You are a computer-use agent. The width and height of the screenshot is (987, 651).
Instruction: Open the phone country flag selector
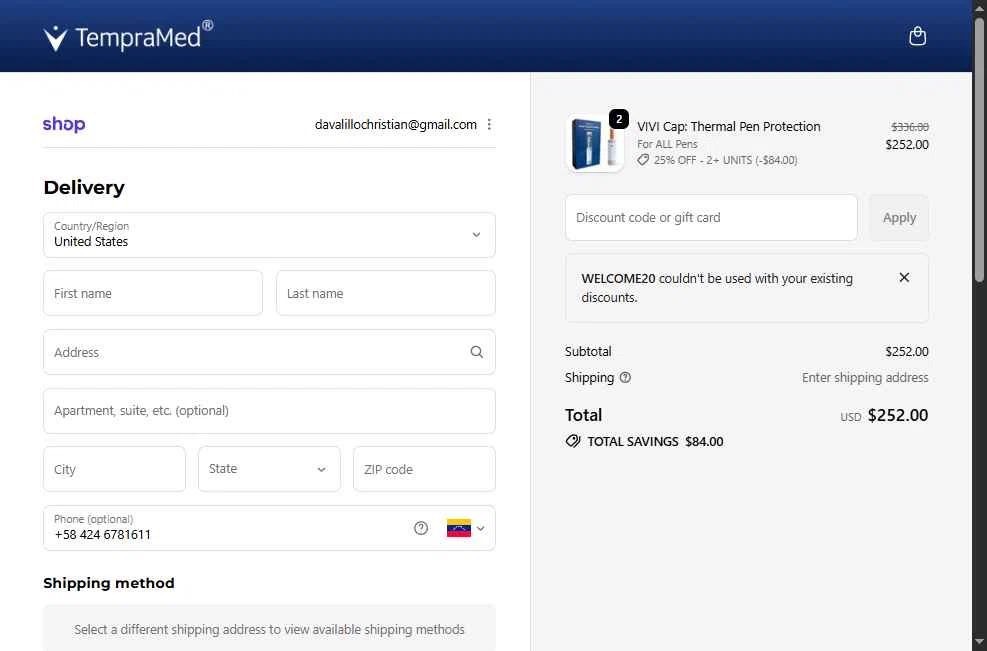coord(465,528)
